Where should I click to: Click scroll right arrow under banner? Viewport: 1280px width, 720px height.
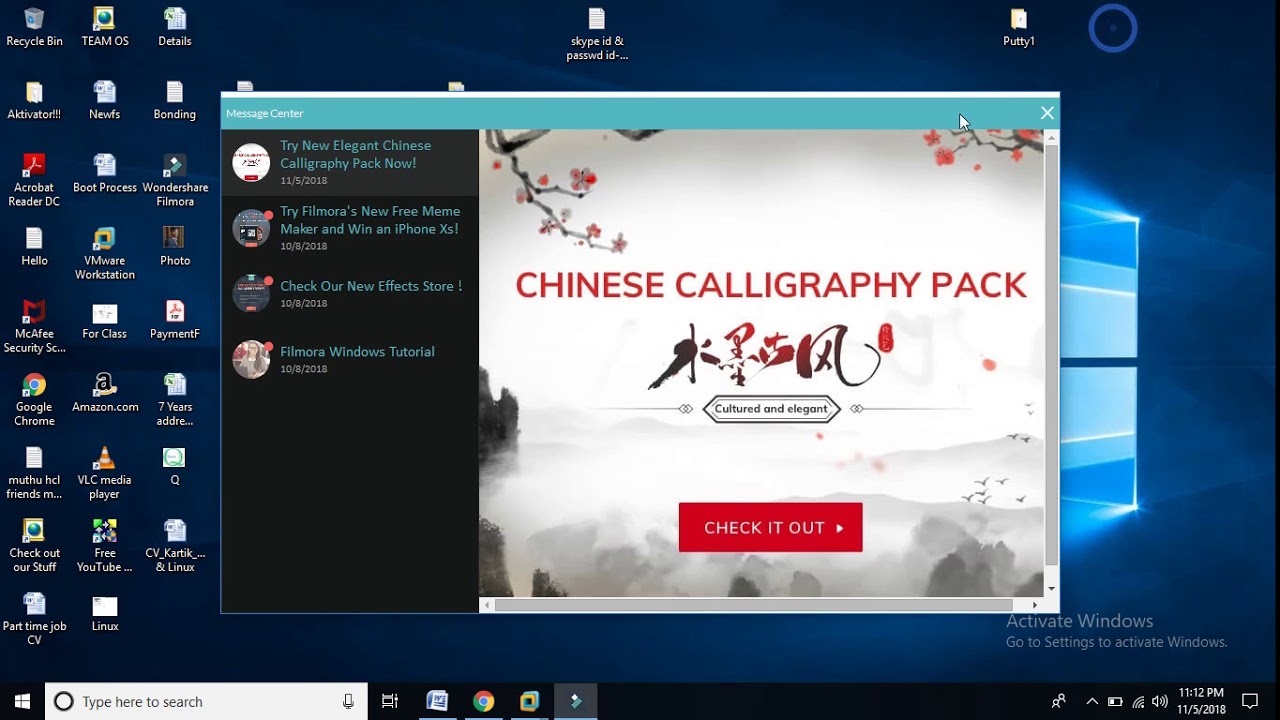coord(1035,605)
